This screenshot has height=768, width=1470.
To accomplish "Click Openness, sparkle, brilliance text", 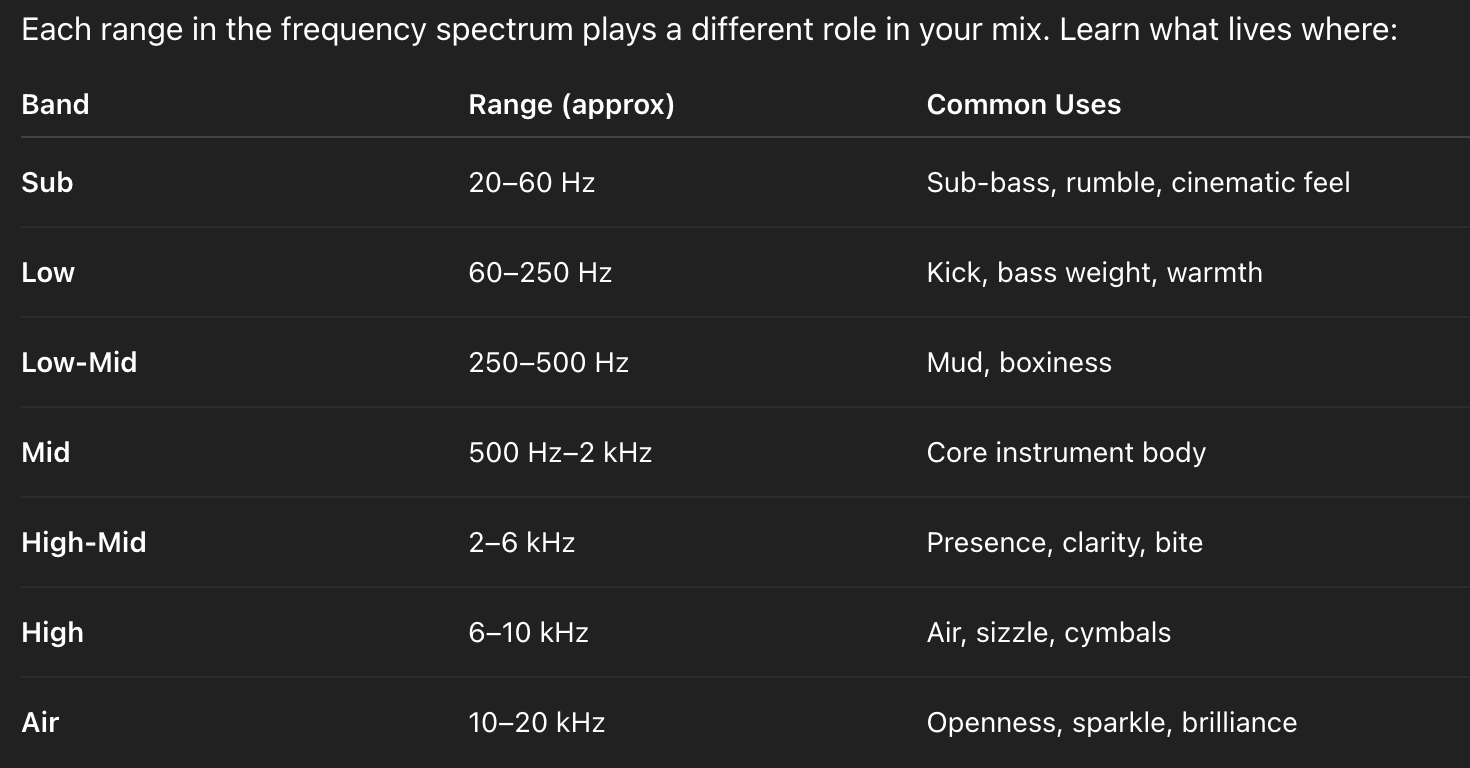I will coord(1111,723).
